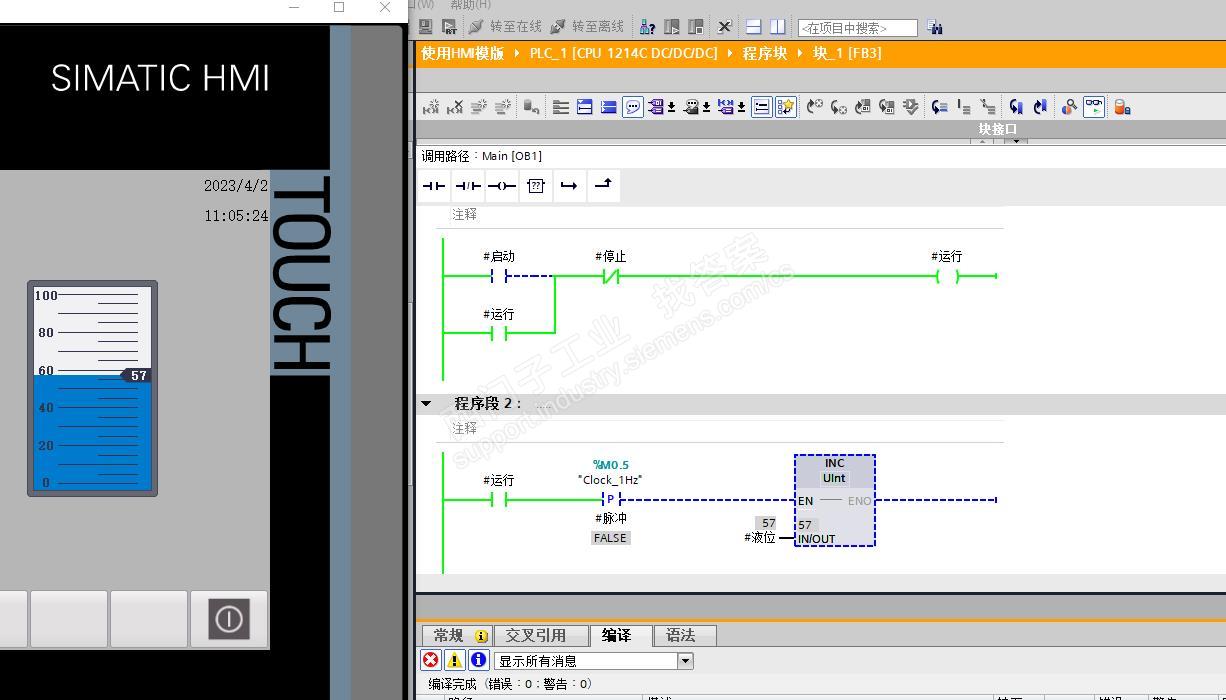The width and height of the screenshot is (1226, 700).
Task: Click the search in project field
Action: 857,28
